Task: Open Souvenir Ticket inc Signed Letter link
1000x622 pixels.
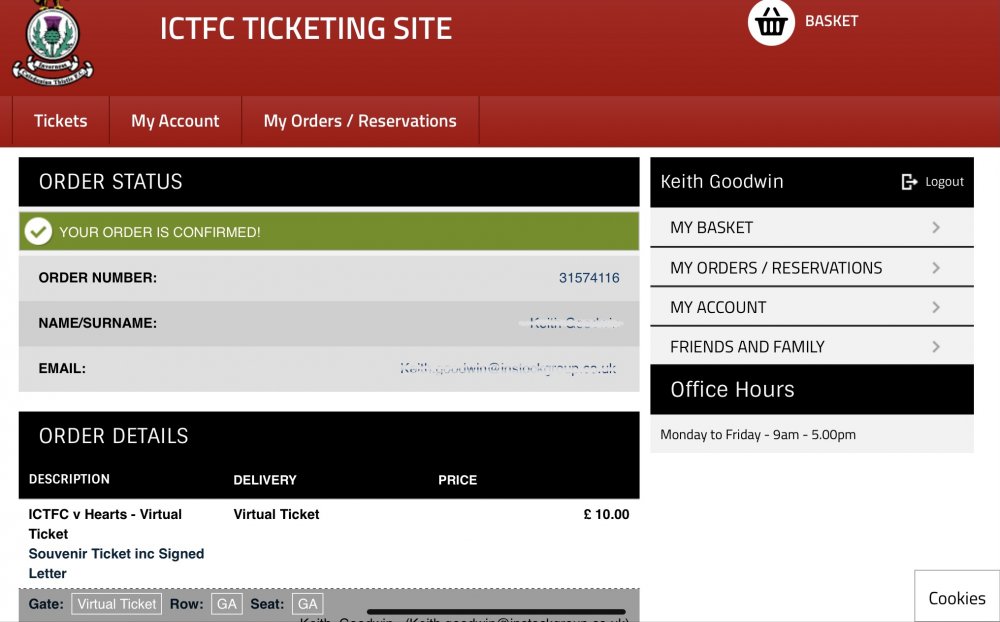Action: click(116, 563)
